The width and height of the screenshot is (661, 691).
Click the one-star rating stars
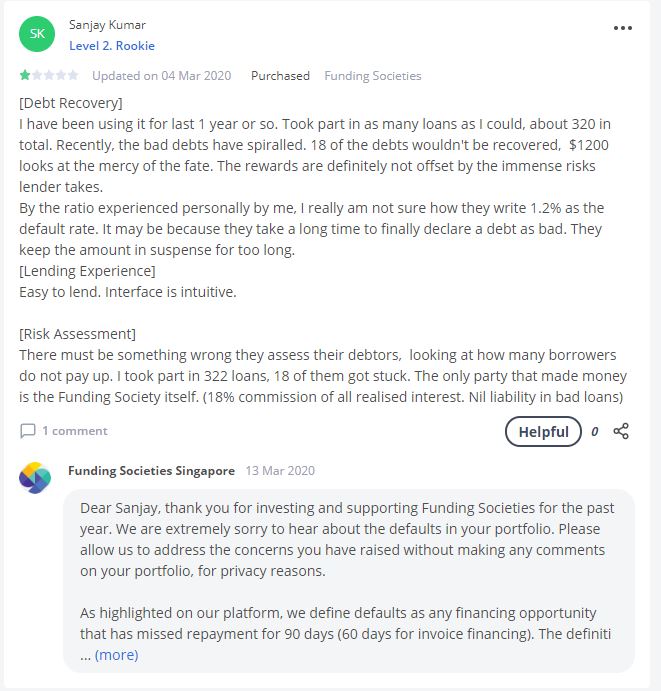[x=49, y=76]
